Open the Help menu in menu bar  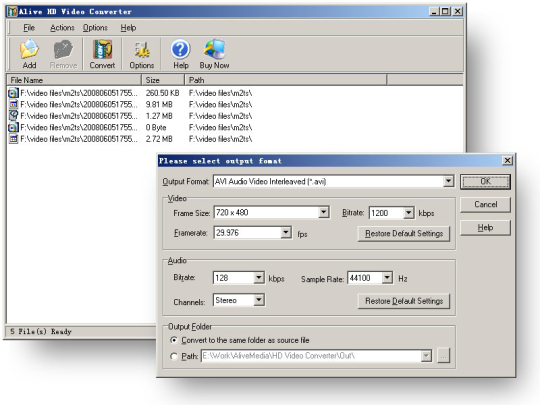click(x=128, y=28)
